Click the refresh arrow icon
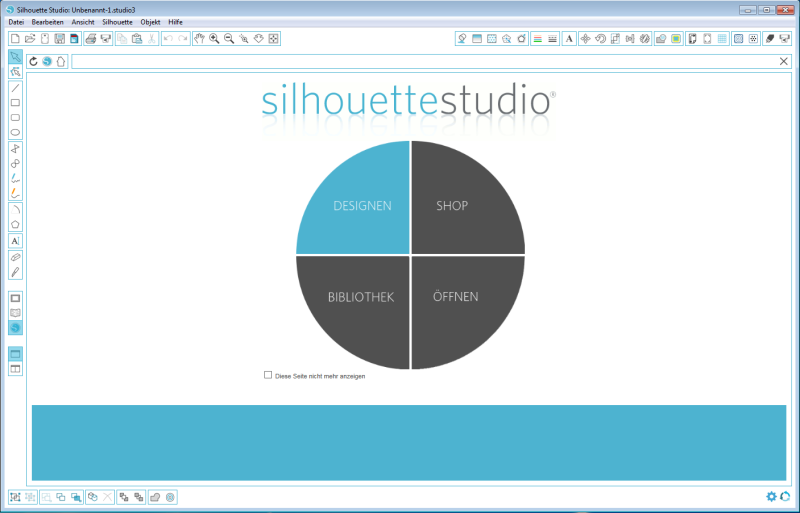Viewport: 800px width, 513px height. coord(33,62)
